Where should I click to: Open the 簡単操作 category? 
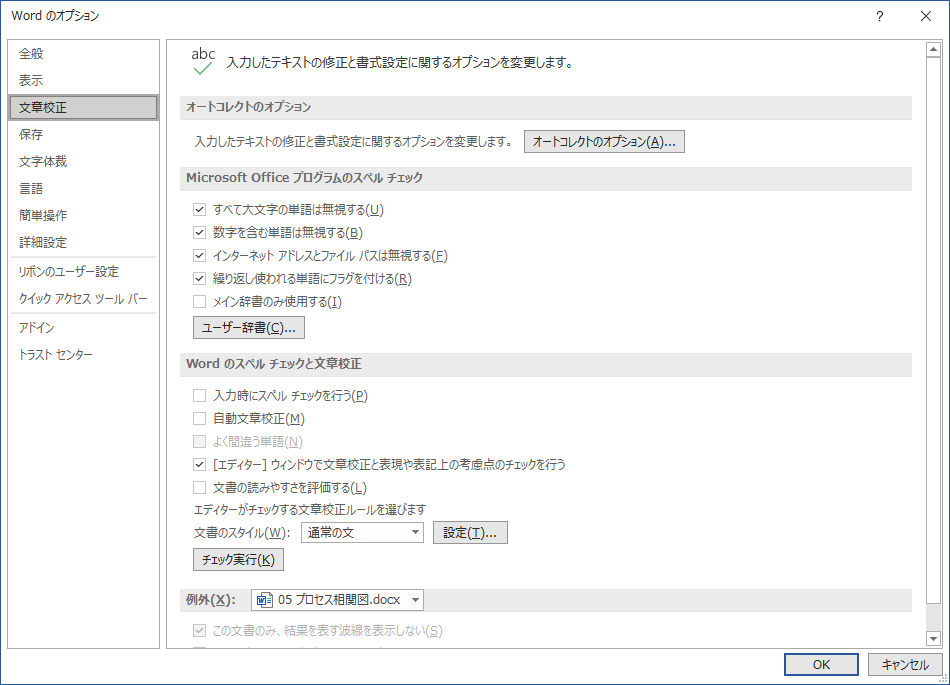pos(84,215)
